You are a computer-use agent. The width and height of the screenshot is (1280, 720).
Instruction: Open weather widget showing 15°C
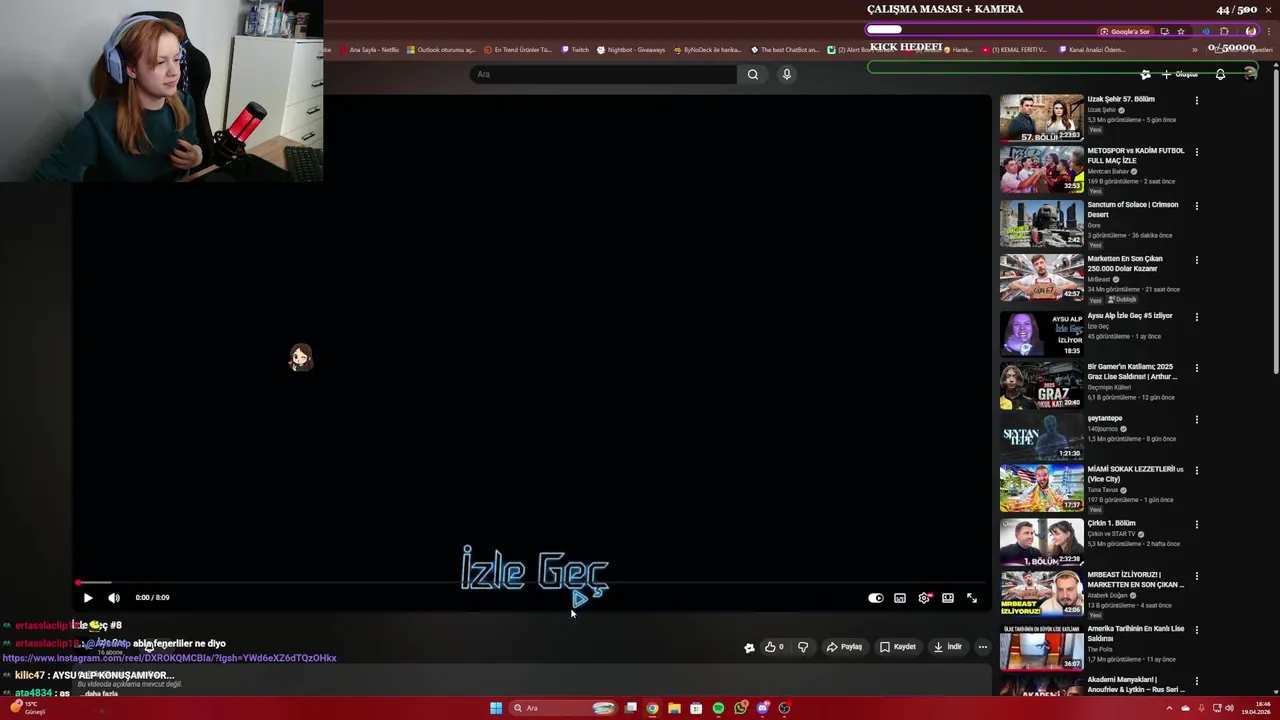pos(26,708)
